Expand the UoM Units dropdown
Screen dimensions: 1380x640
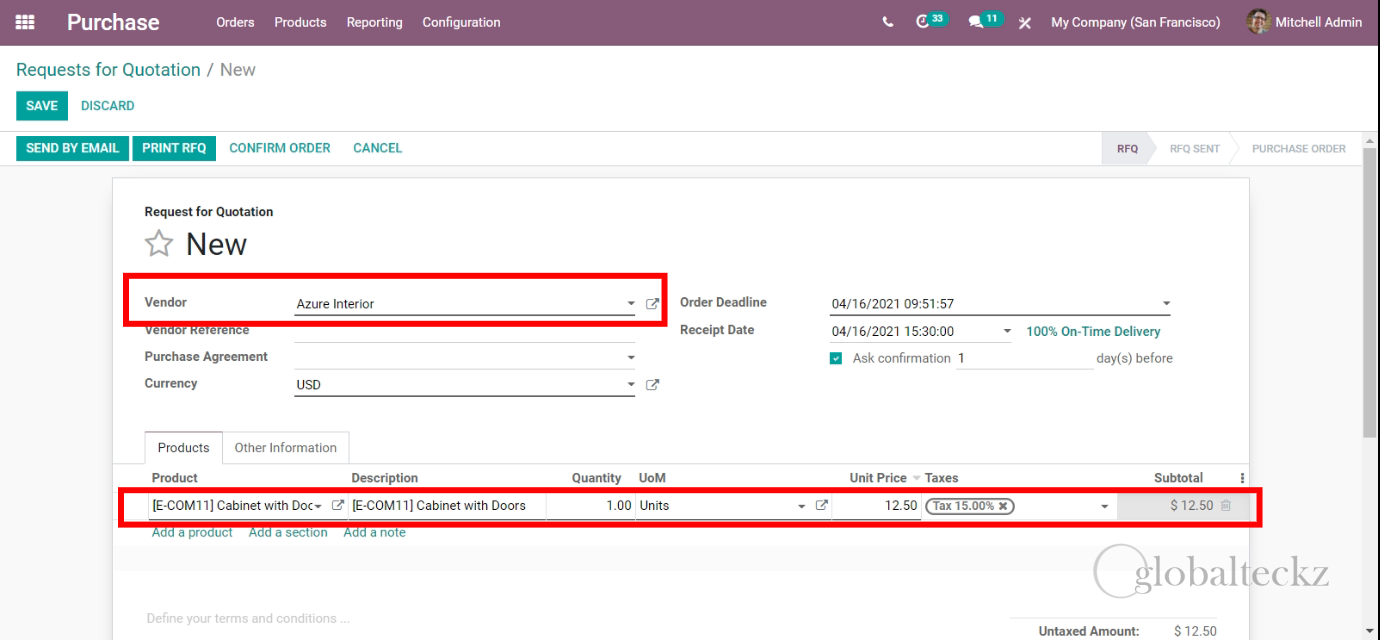801,506
